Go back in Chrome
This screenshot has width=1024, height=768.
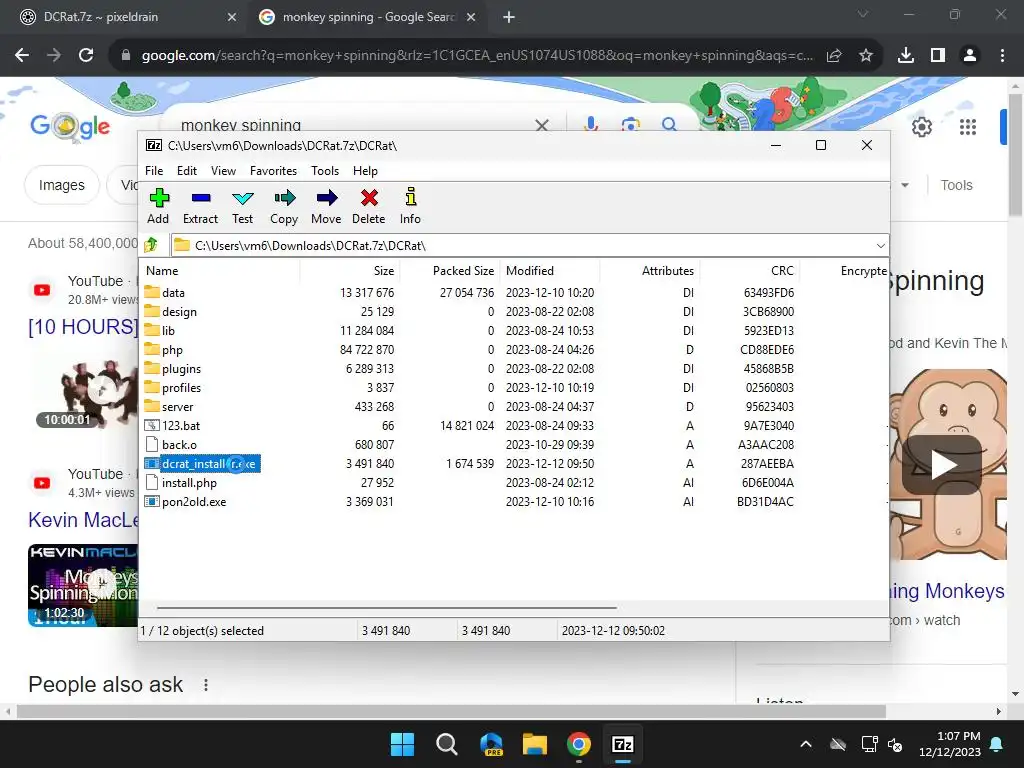point(22,56)
